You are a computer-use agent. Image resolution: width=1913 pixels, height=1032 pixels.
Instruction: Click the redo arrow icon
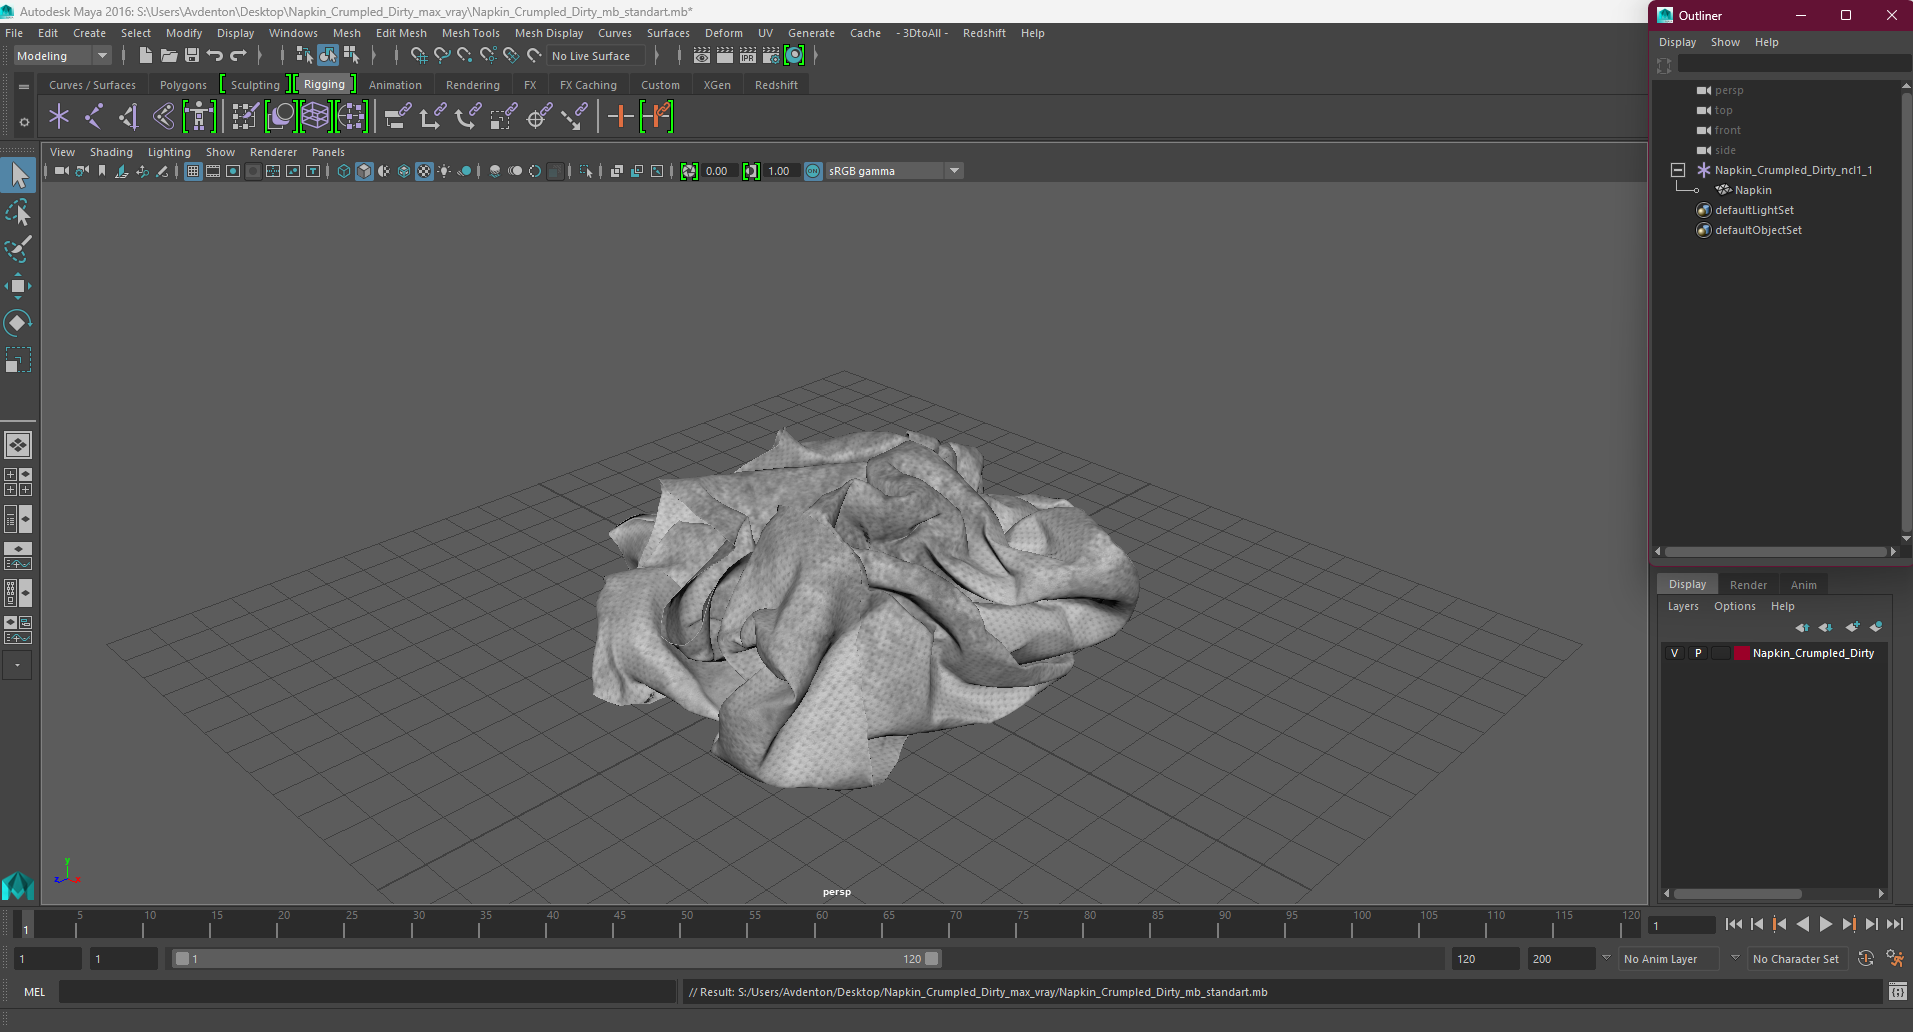(x=238, y=56)
